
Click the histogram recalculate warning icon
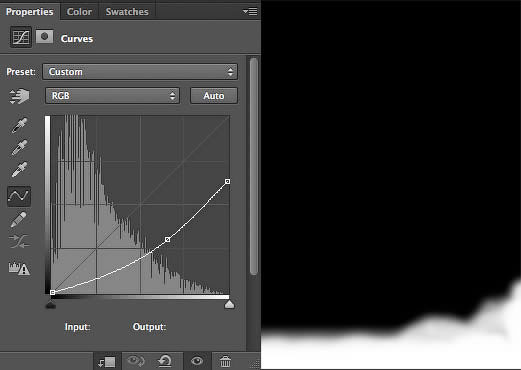19,268
